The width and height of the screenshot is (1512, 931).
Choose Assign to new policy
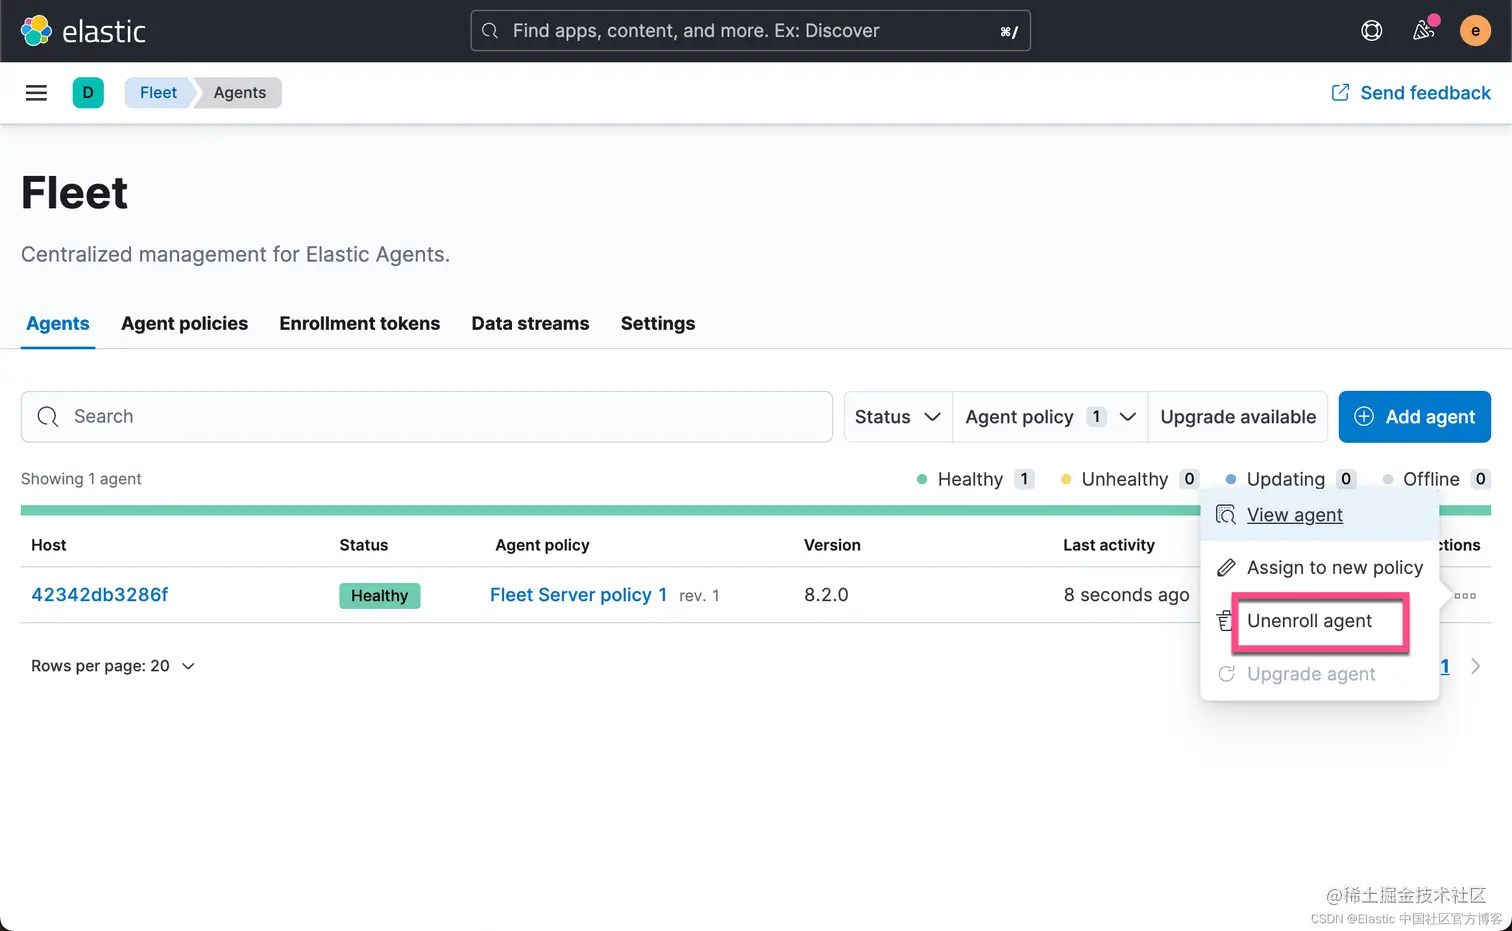click(x=1319, y=568)
